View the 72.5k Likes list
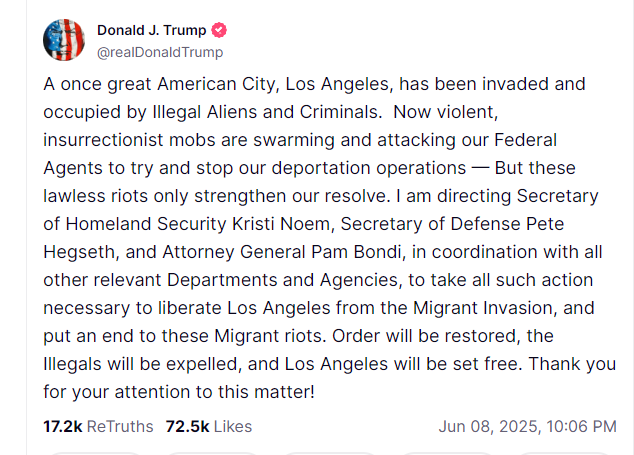Image resolution: width=634 pixels, height=455 pixels. [x=209, y=427]
